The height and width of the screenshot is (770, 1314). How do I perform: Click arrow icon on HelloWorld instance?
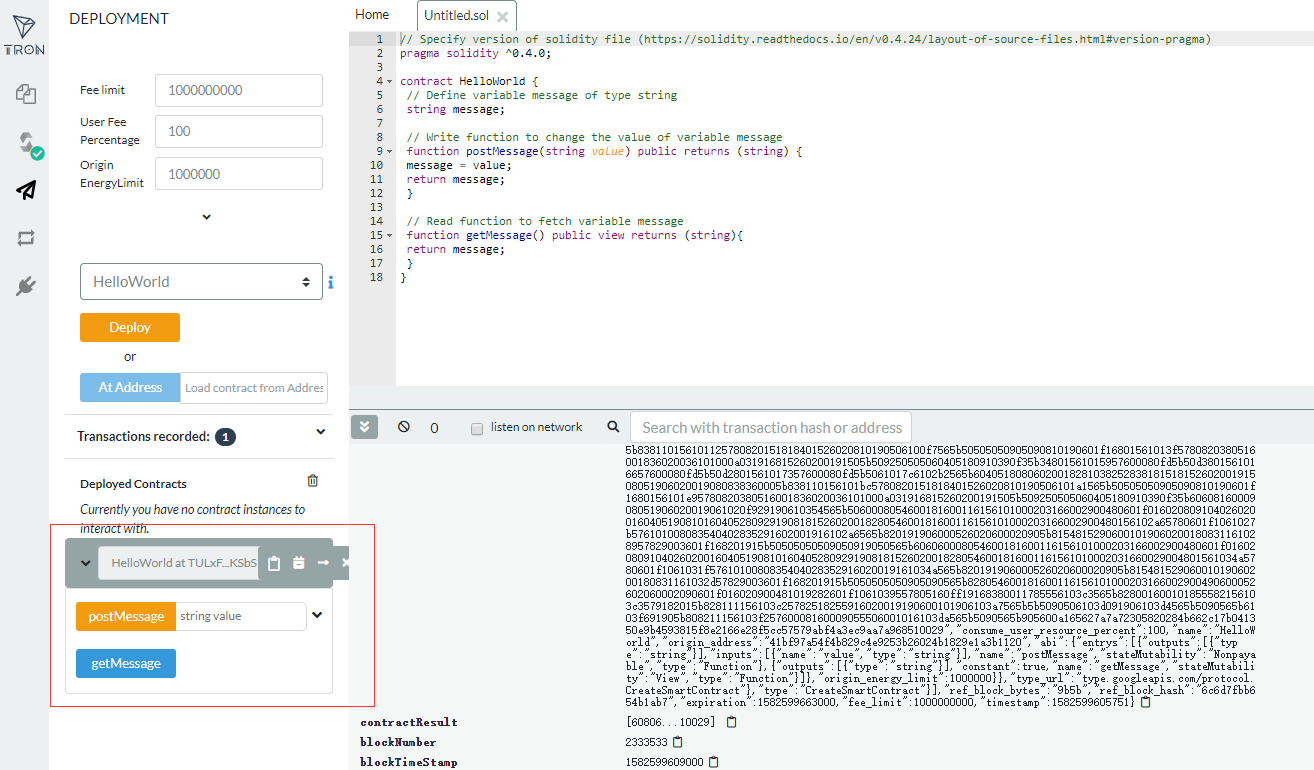pos(323,563)
